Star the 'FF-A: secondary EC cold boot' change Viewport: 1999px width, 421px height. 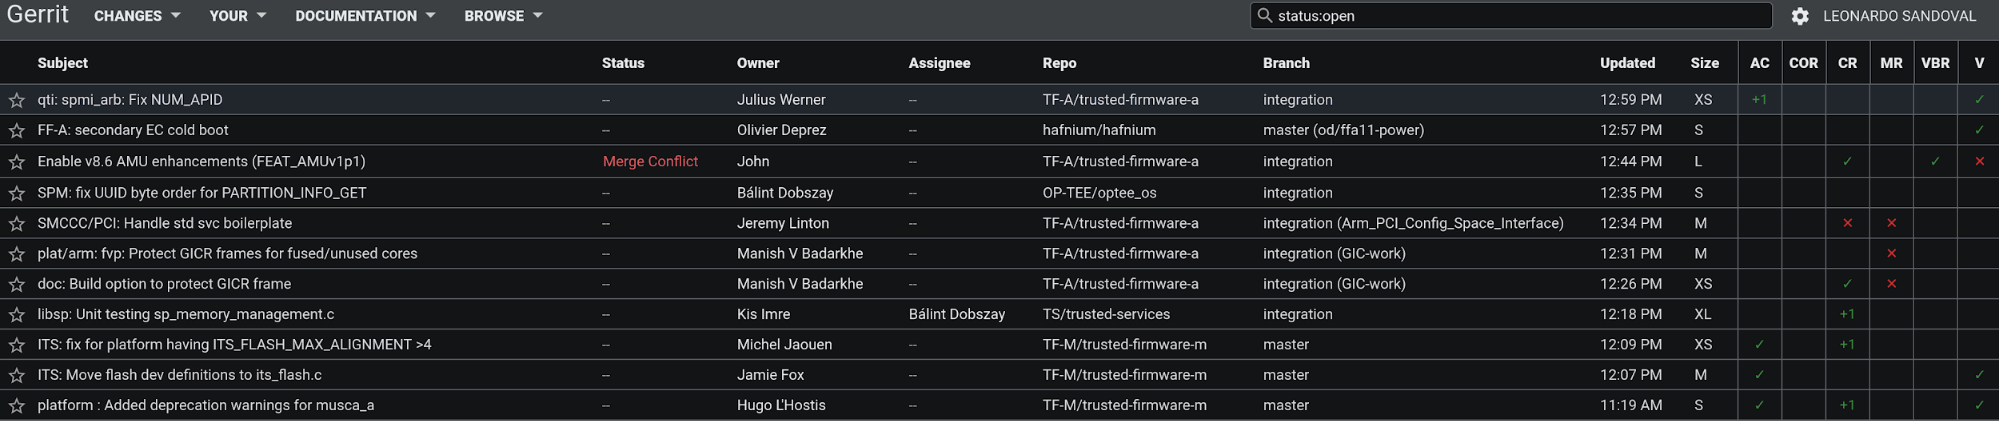pyautogui.click(x=17, y=130)
